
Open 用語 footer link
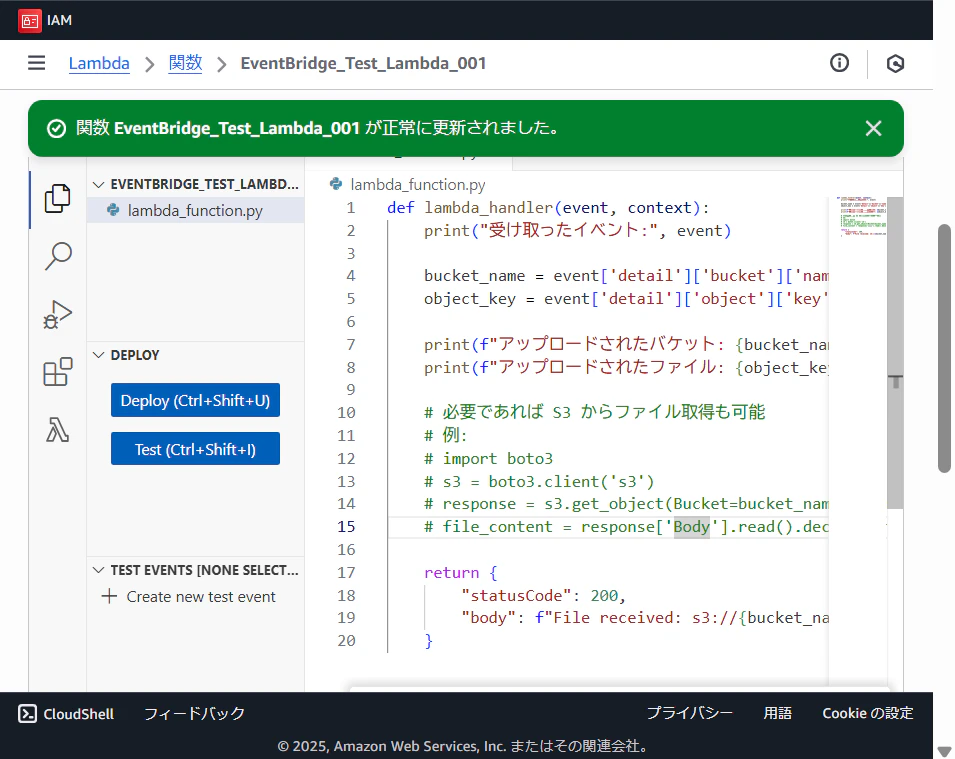coord(778,713)
